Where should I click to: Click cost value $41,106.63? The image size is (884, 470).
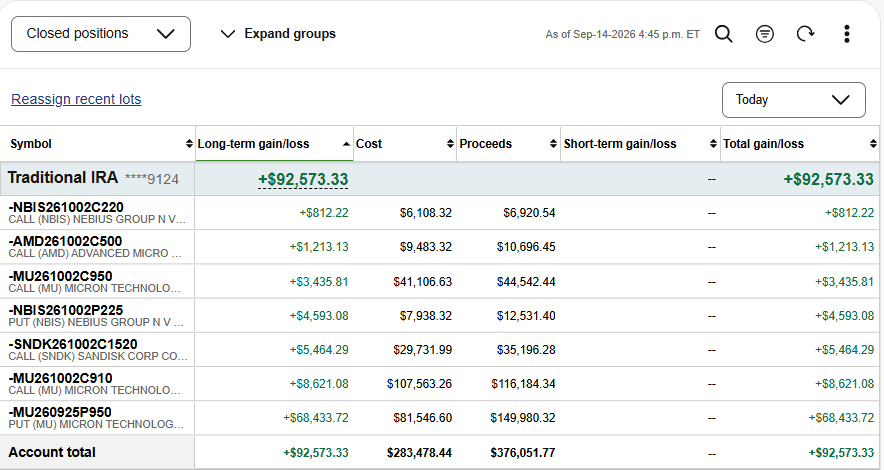click(x=423, y=282)
